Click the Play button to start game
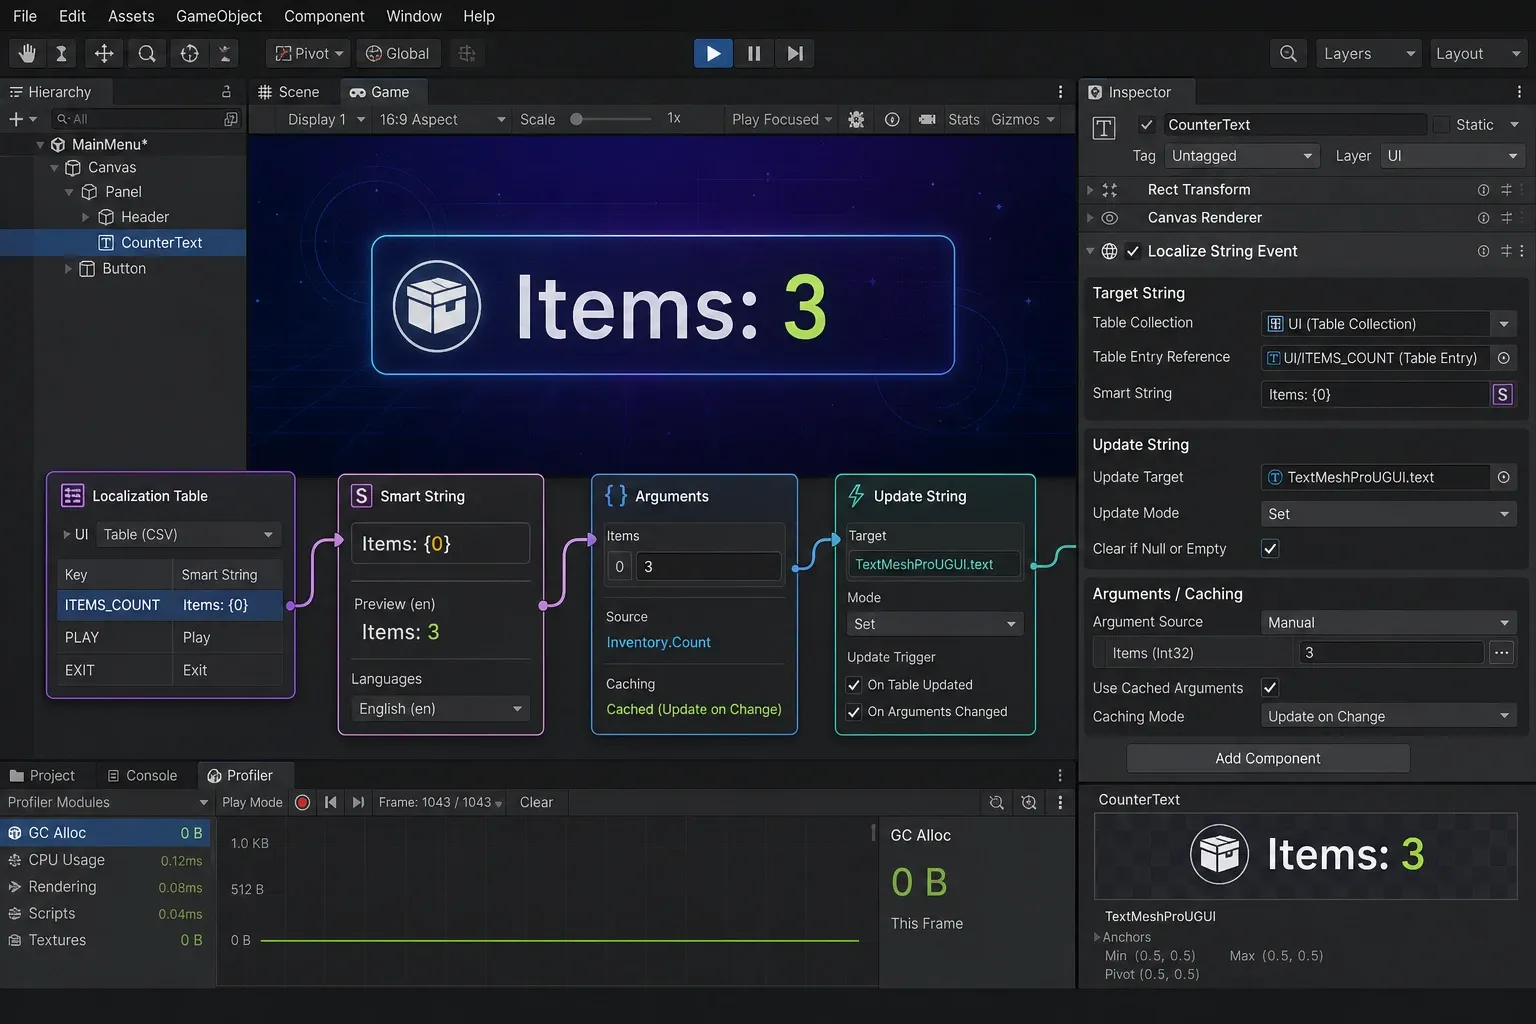This screenshot has height=1024, width=1536. point(713,53)
